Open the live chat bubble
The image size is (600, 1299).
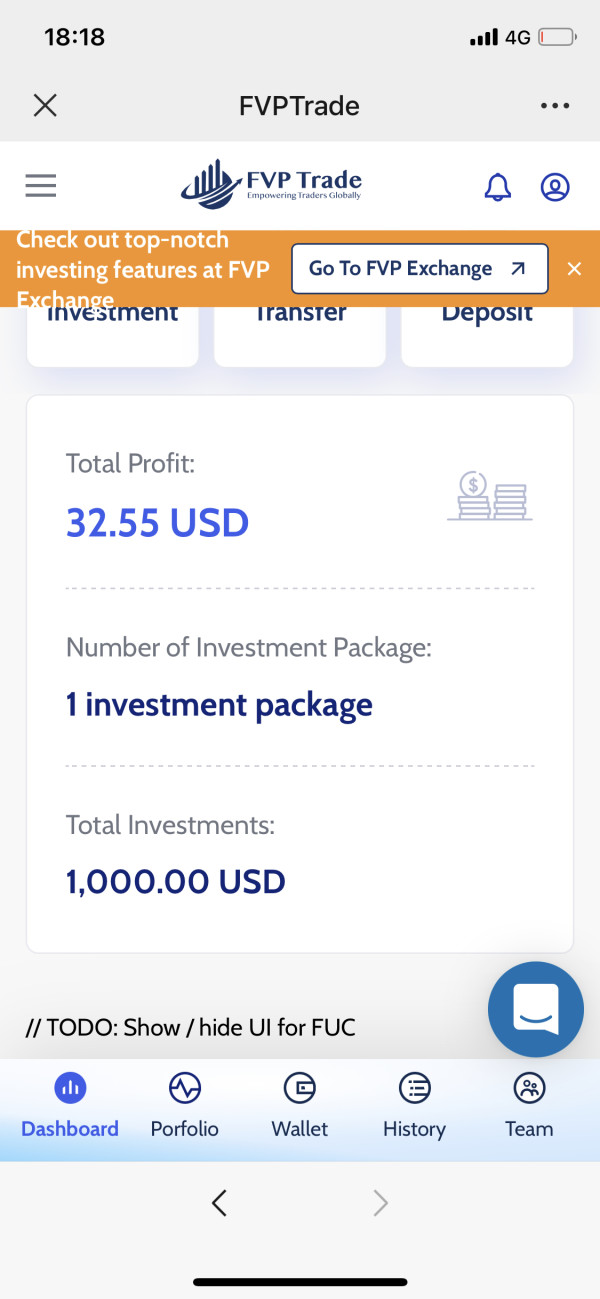coord(536,1010)
